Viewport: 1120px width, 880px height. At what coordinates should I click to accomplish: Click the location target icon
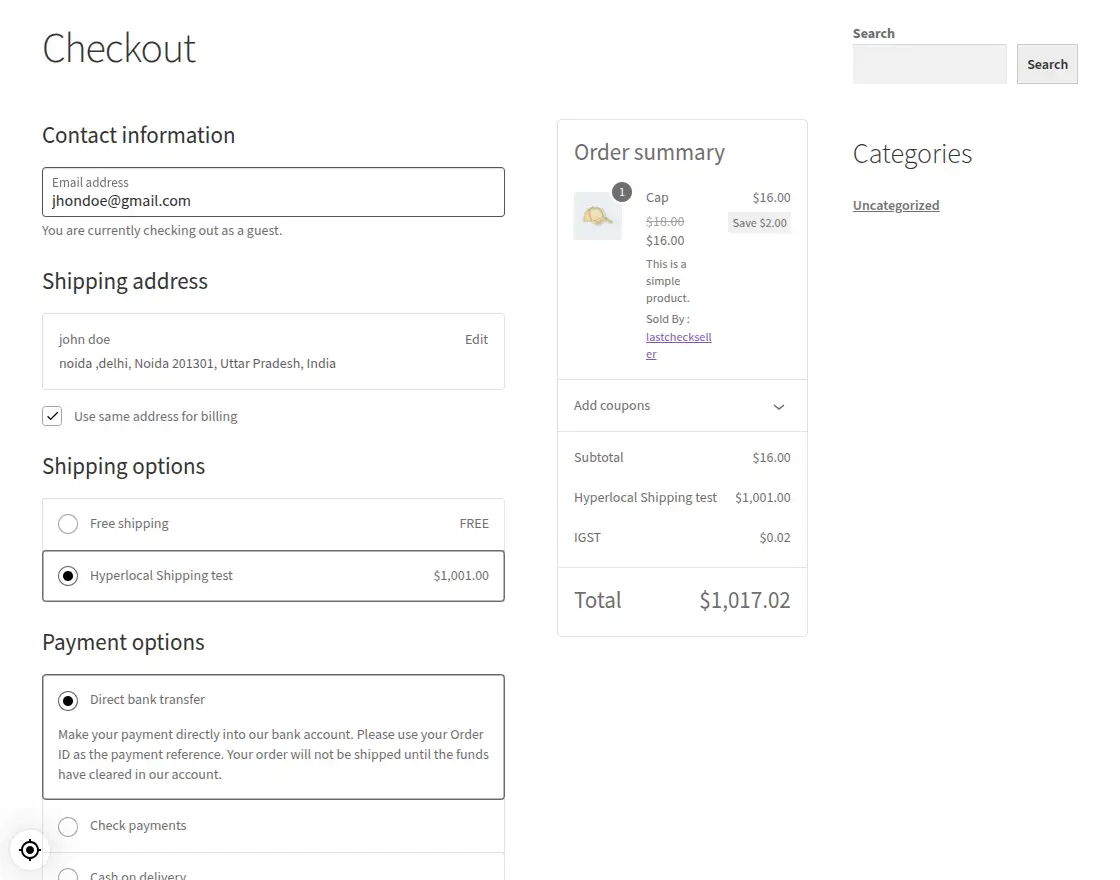tap(30, 850)
